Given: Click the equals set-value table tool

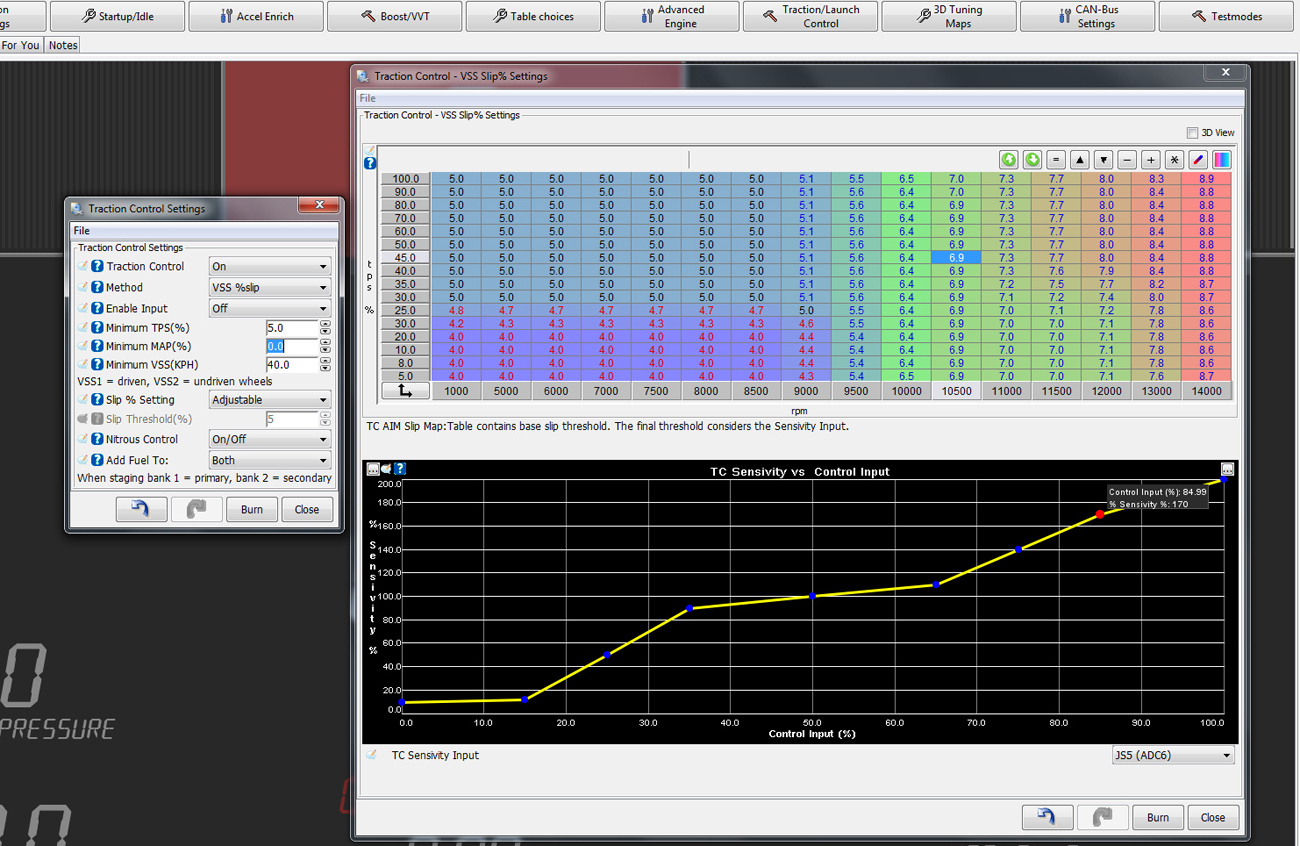Looking at the screenshot, I should click(1056, 160).
